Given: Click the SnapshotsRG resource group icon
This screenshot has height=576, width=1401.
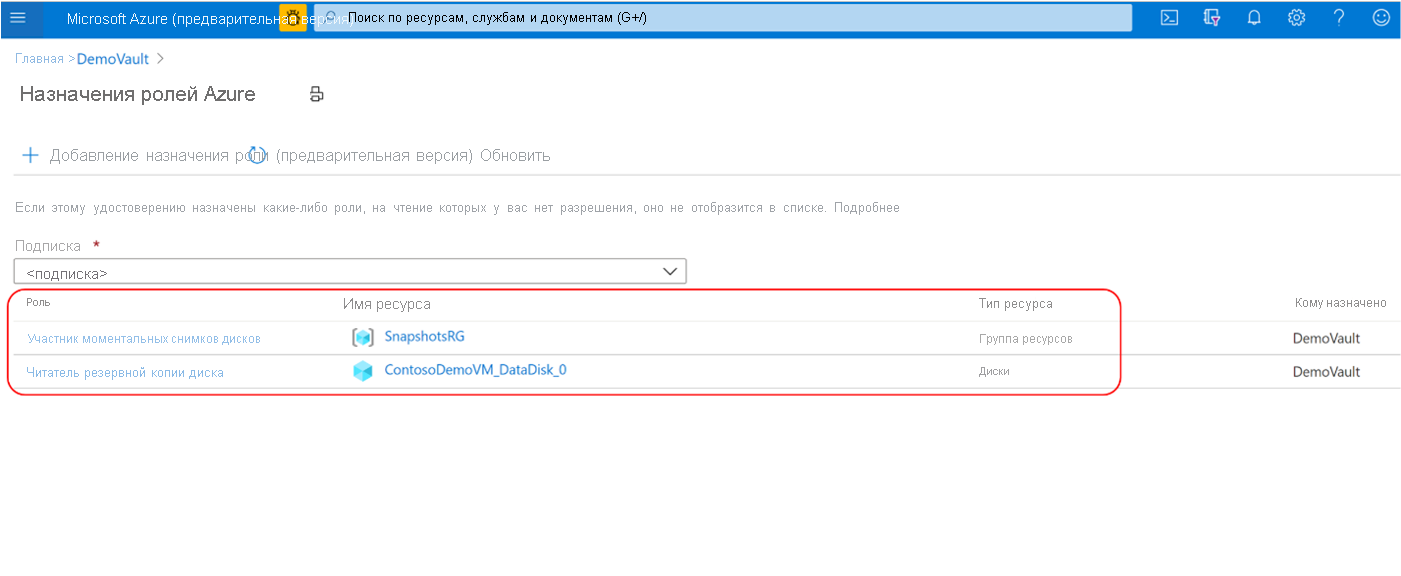Looking at the screenshot, I should (362, 338).
